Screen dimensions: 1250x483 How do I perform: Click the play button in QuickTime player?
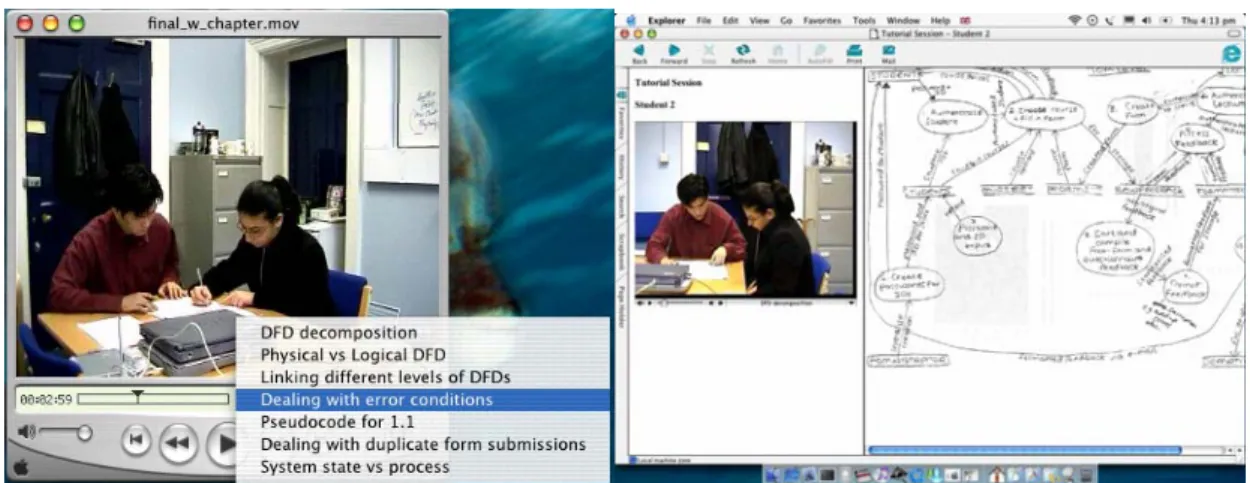221,445
